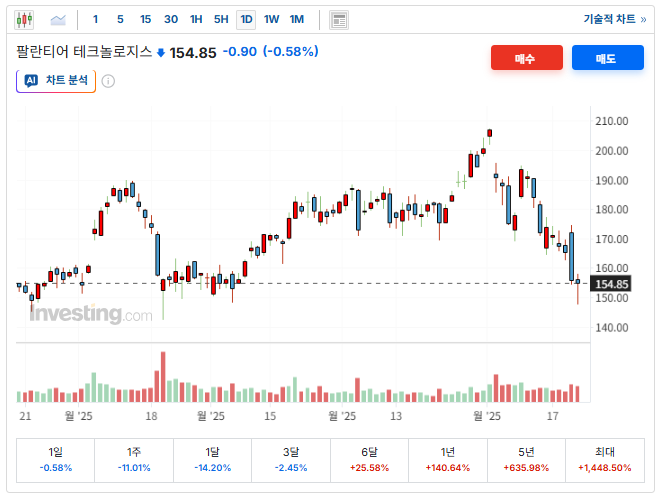Viewport: 657px width, 496px height.
Task: Click the blue down arrow by the price
Action: [160, 53]
